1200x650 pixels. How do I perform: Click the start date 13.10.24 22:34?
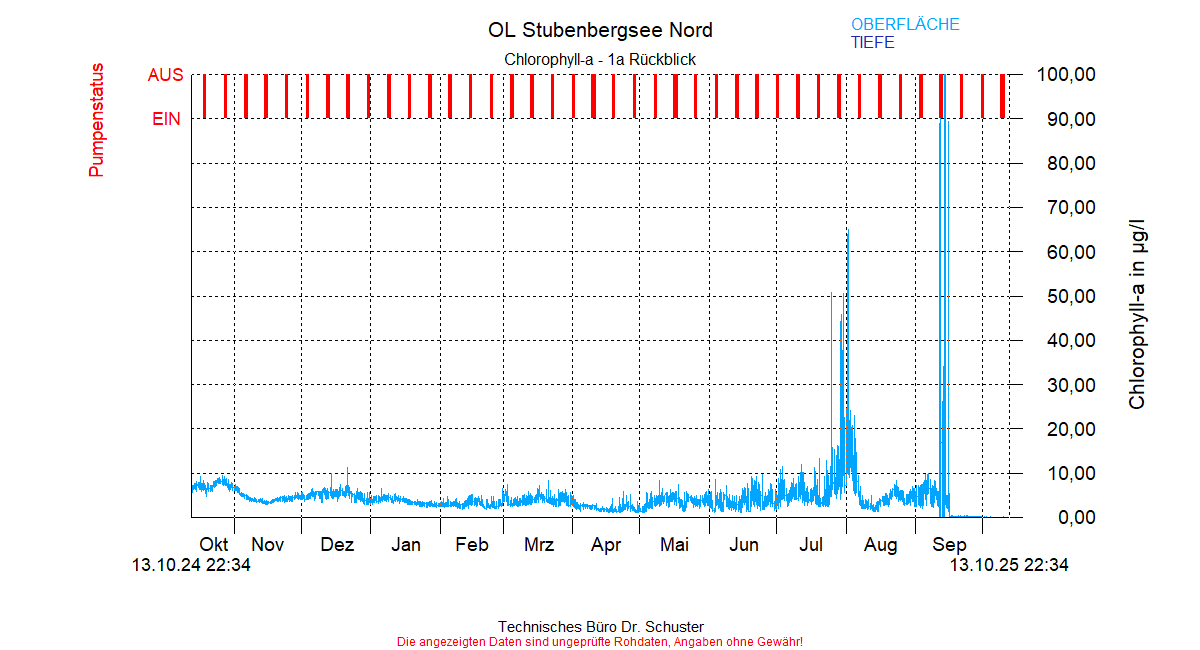coord(191,565)
